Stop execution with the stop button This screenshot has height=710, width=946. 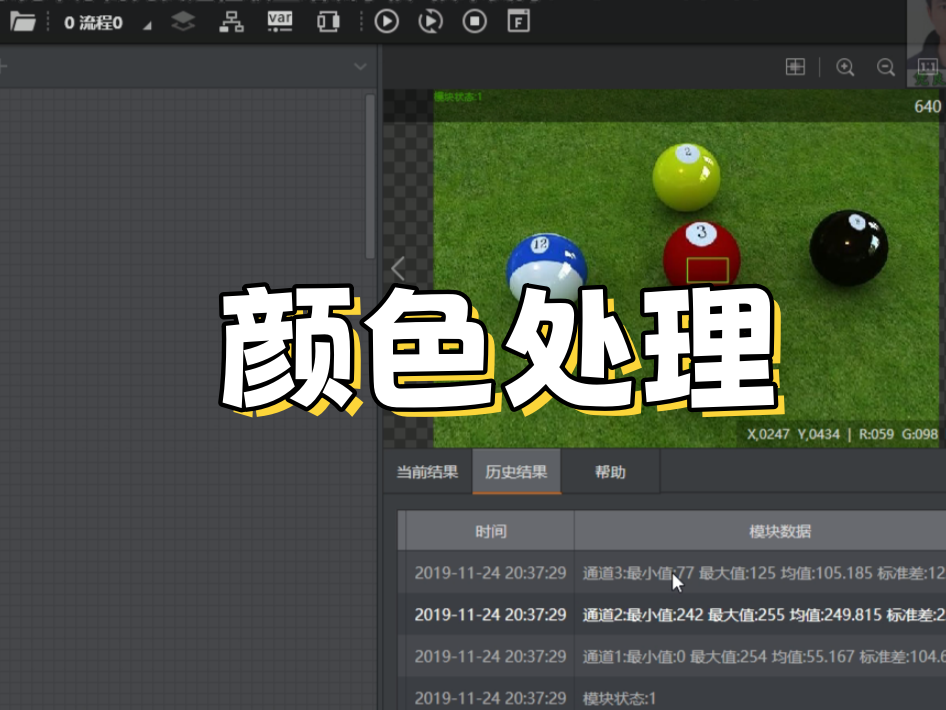[x=475, y=22]
